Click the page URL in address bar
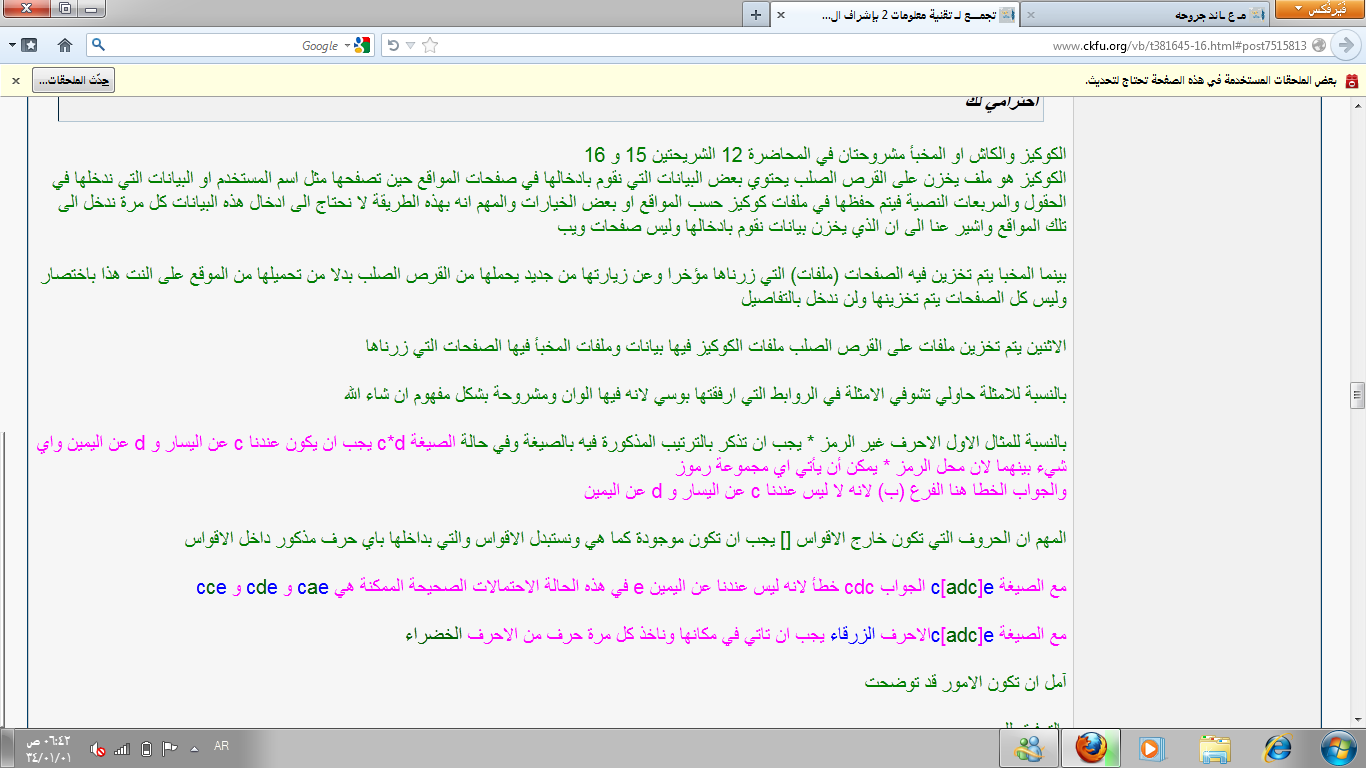 pyautogui.click(x=1180, y=45)
